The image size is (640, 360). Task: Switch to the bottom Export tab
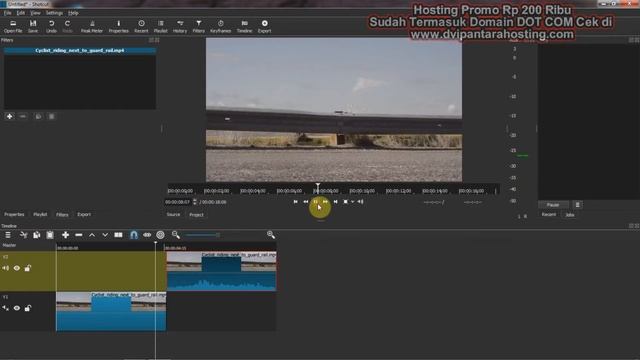pyautogui.click(x=84, y=214)
